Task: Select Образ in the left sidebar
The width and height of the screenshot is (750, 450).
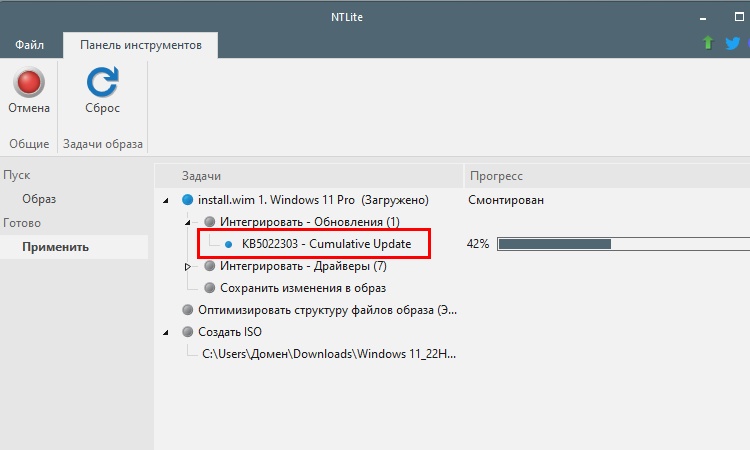Action: (39, 199)
